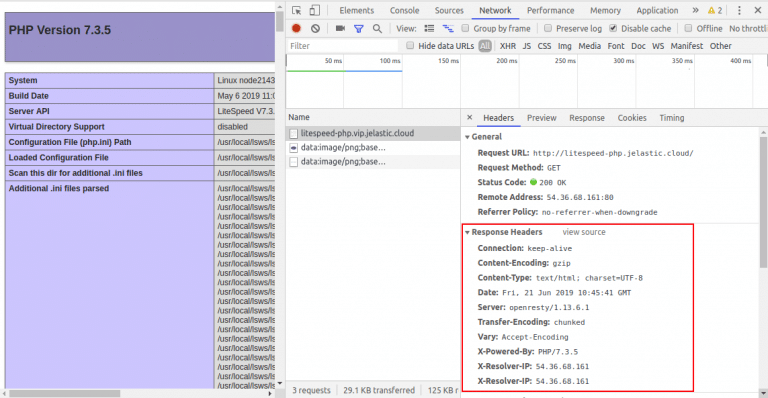The height and width of the screenshot is (398, 768).
Task: Open the Sources tab
Action: [x=449, y=10]
